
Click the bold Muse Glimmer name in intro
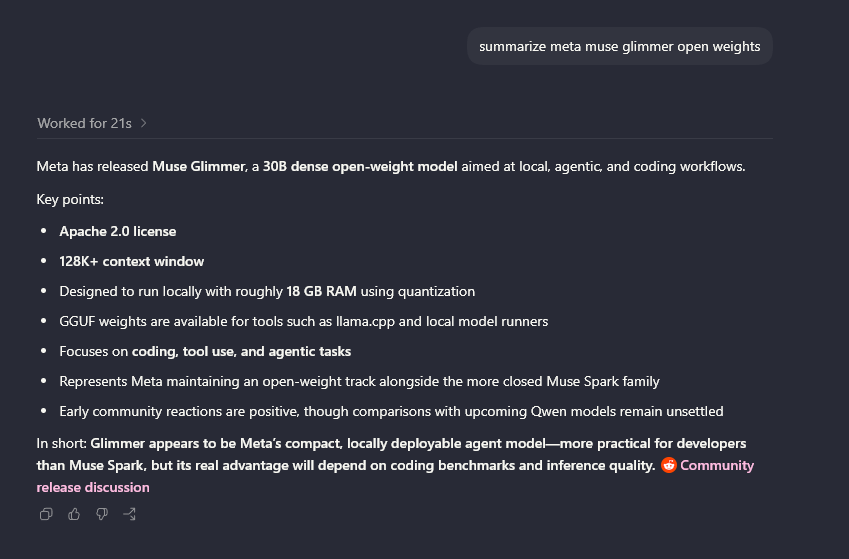pyautogui.click(x=198, y=166)
